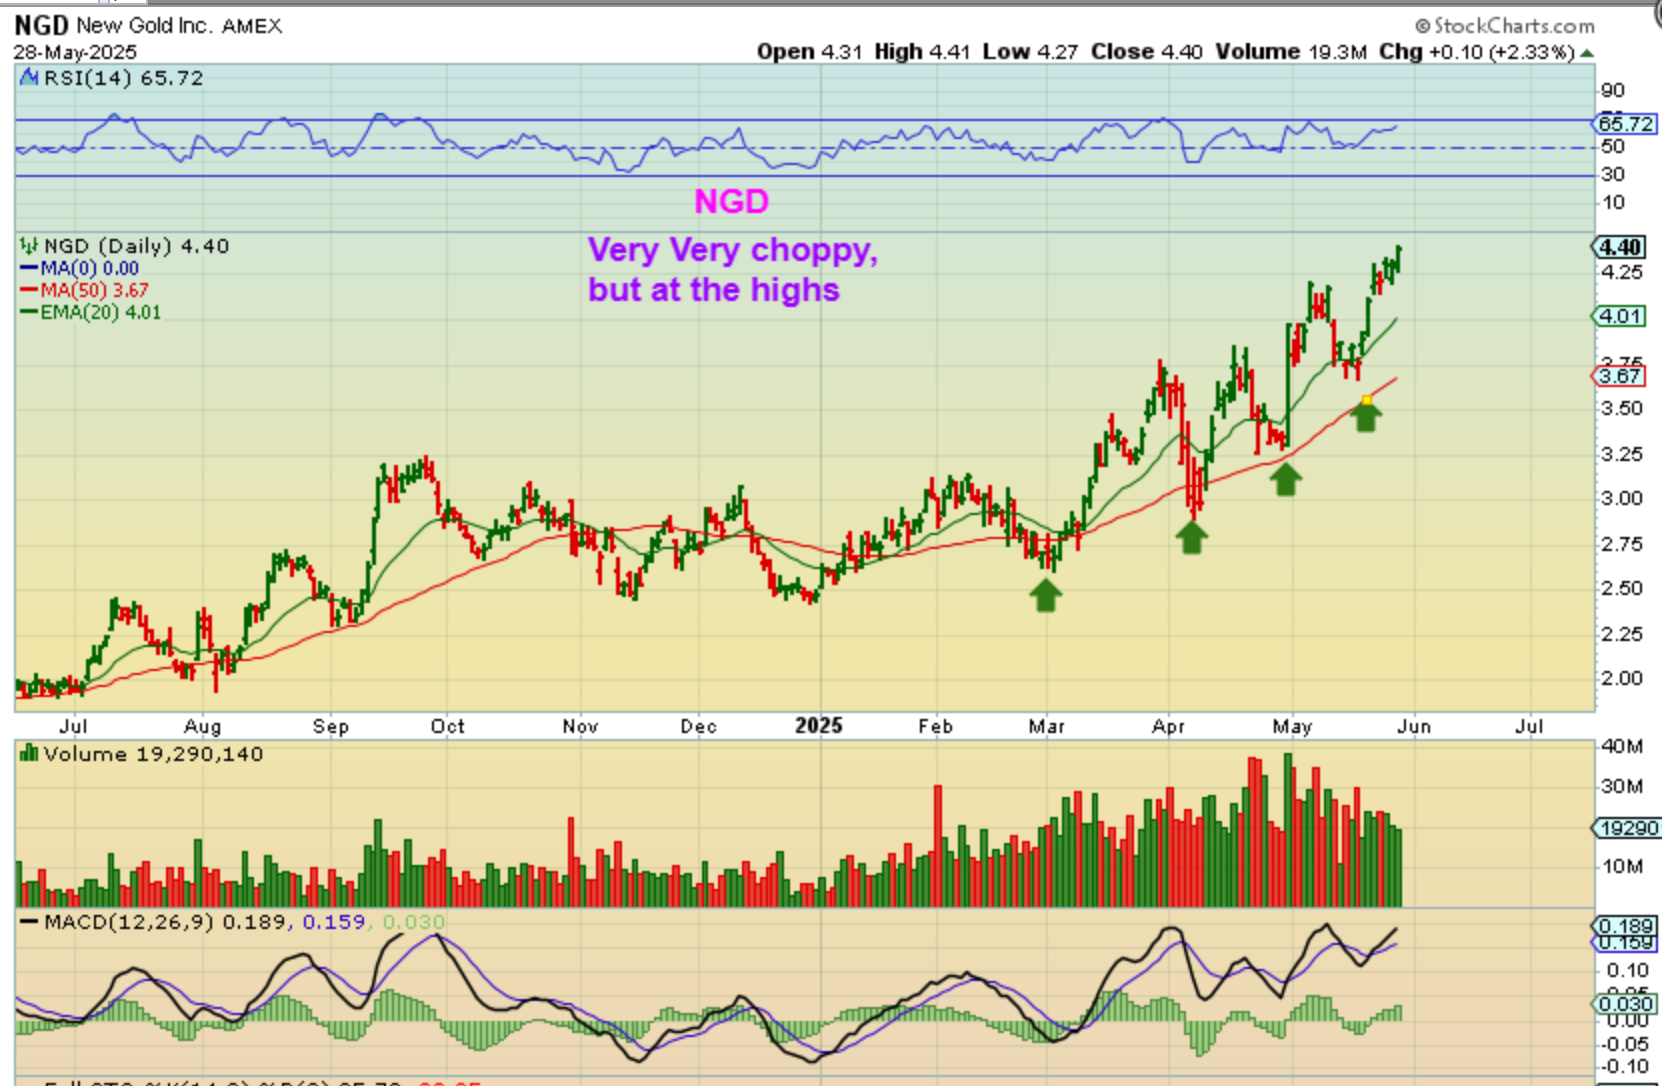Click the 'Chg +0.10 (+2.33%)' header value
The width and height of the screenshot is (1662, 1086).
[x=1477, y=52]
